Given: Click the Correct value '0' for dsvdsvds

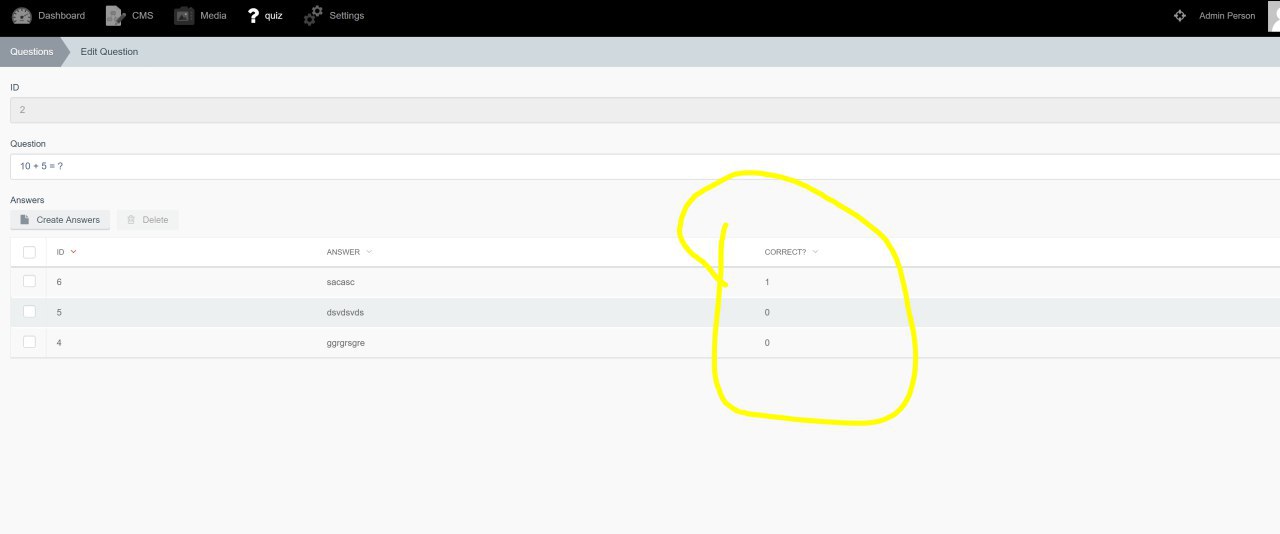Looking at the screenshot, I should point(767,312).
